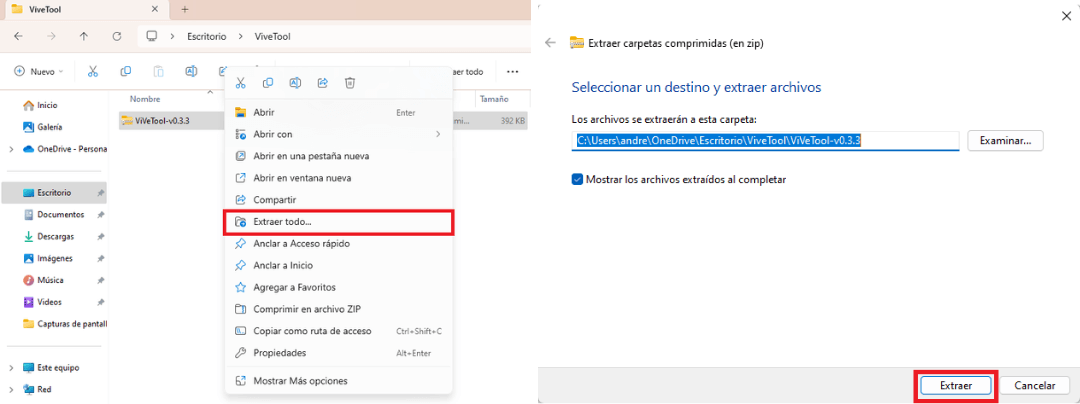This screenshot has height=404, width=1080.
Task: Select Mostrar Más opciones
Action: (x=338, y=381)
